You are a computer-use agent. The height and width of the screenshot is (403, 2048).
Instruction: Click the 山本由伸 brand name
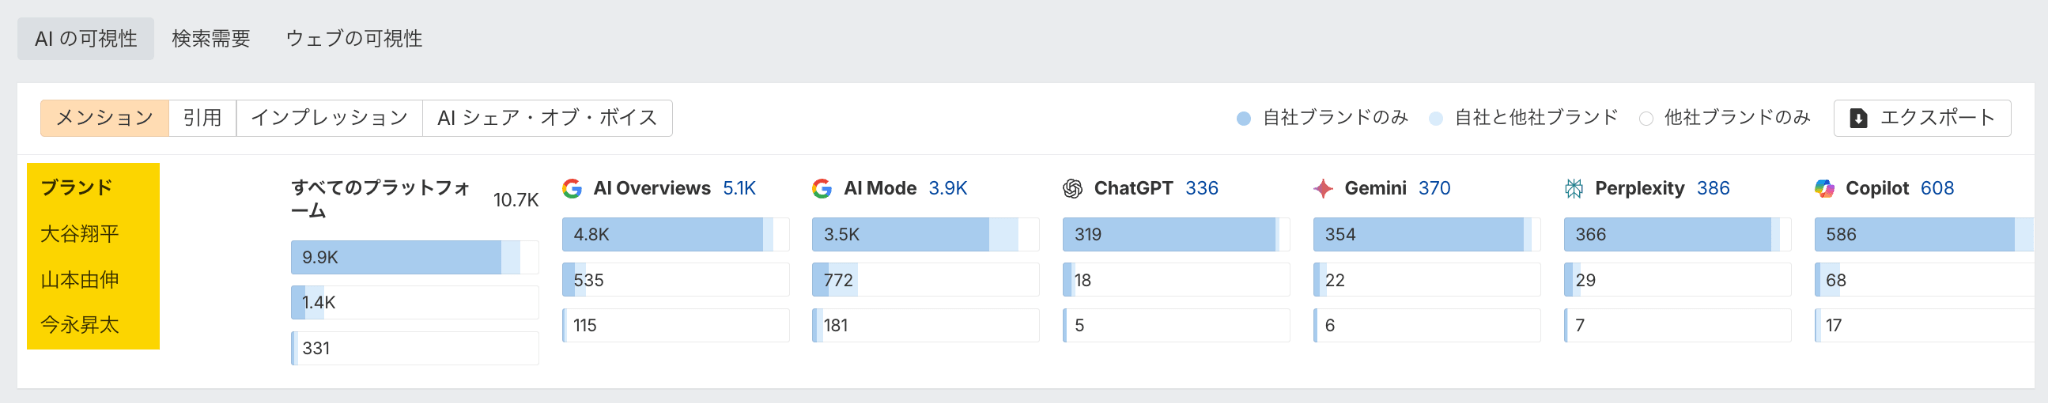click(x=80, y=280)
